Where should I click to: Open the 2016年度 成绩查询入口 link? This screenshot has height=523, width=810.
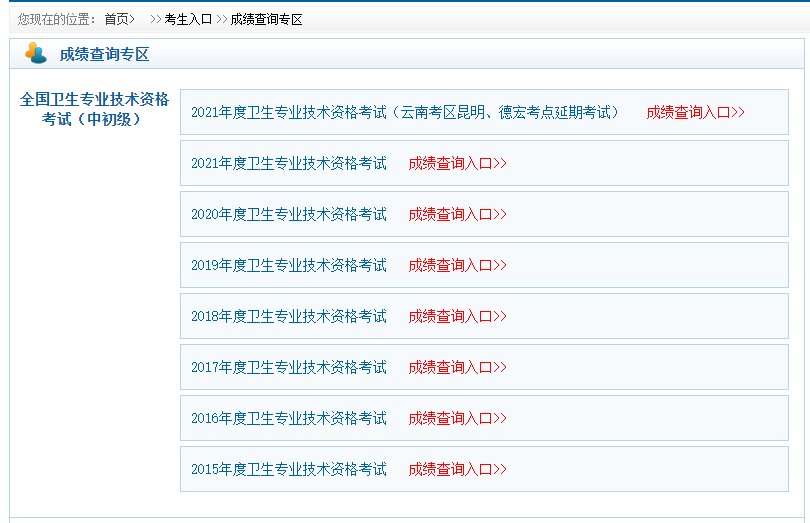click(x=457, y=418)
